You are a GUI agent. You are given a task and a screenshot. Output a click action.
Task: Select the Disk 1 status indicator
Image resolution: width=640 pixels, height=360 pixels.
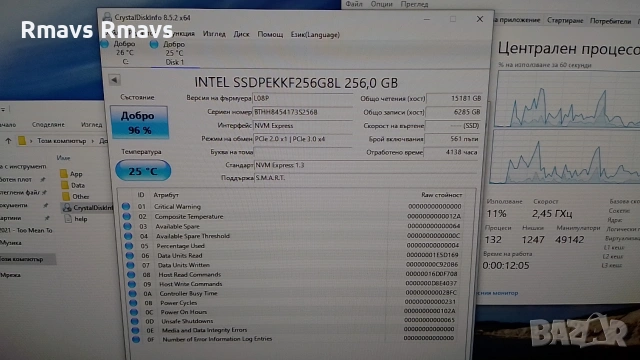tap(154, 44)
